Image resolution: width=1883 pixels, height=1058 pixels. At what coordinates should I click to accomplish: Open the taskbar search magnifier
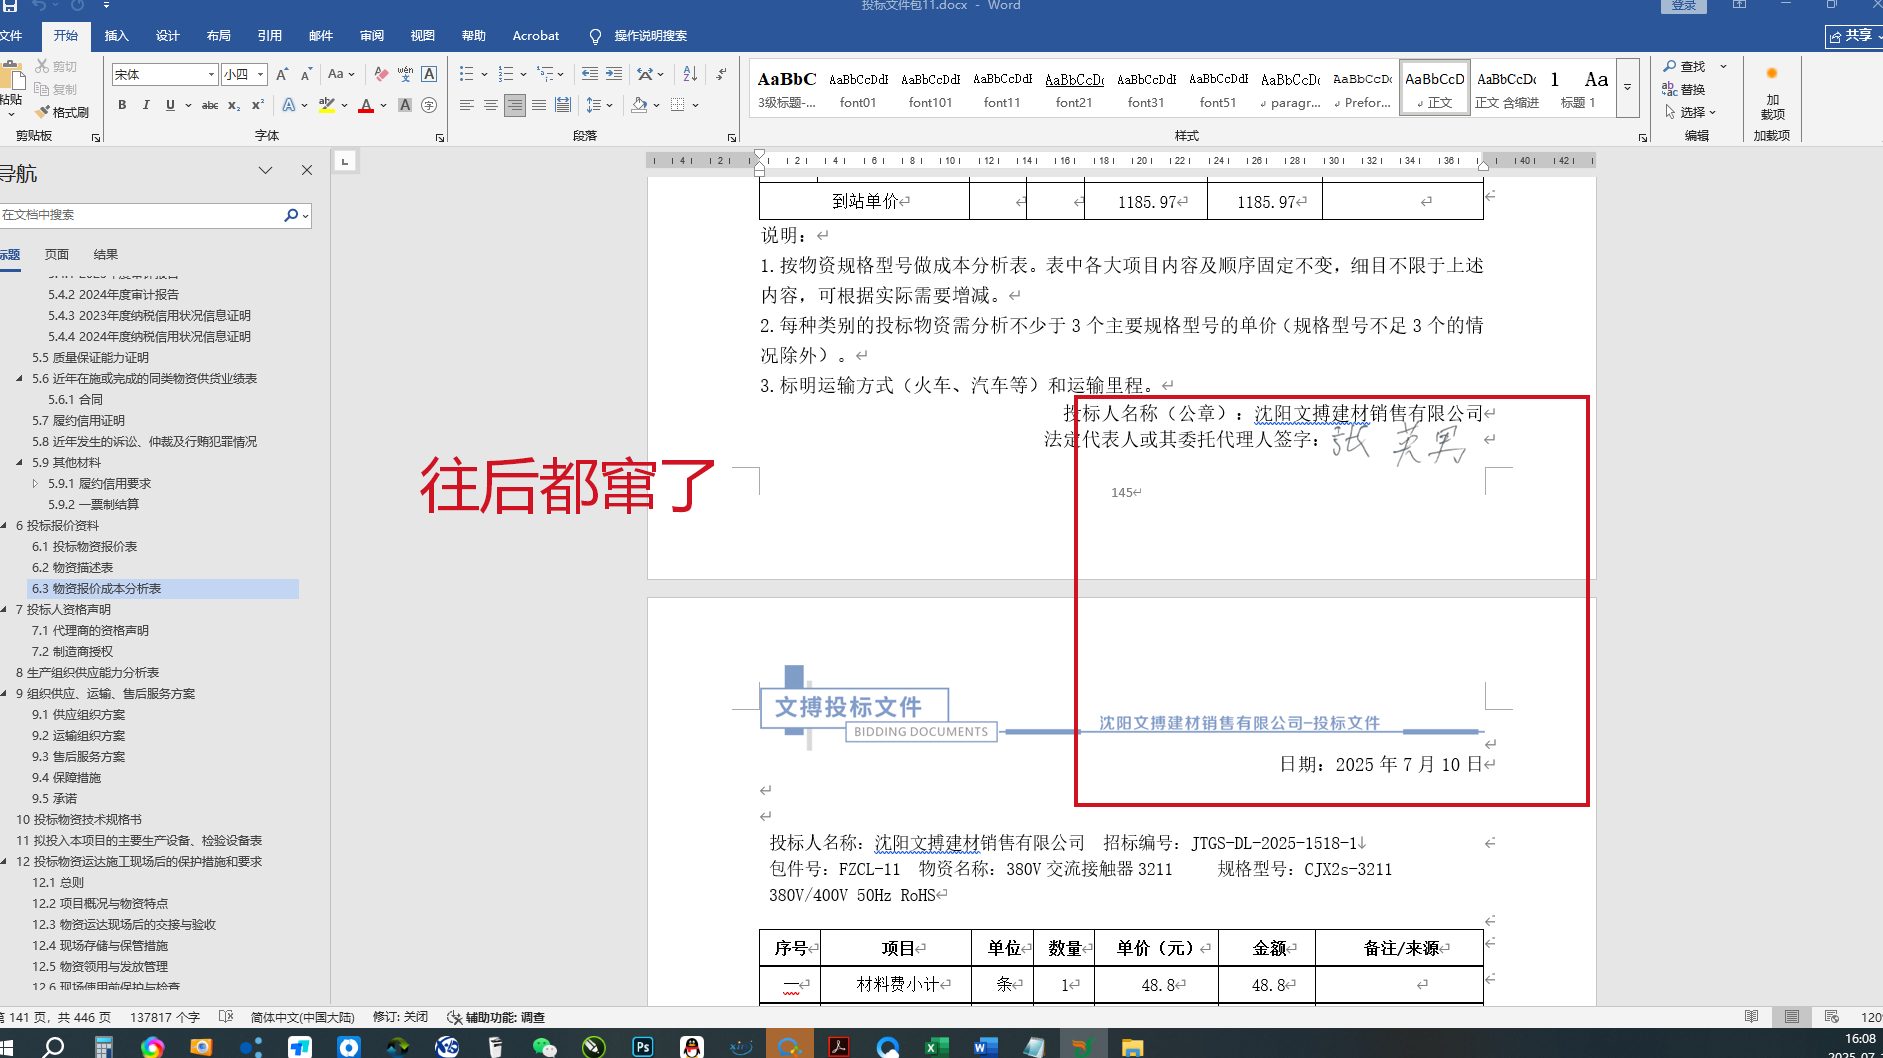54,1046
